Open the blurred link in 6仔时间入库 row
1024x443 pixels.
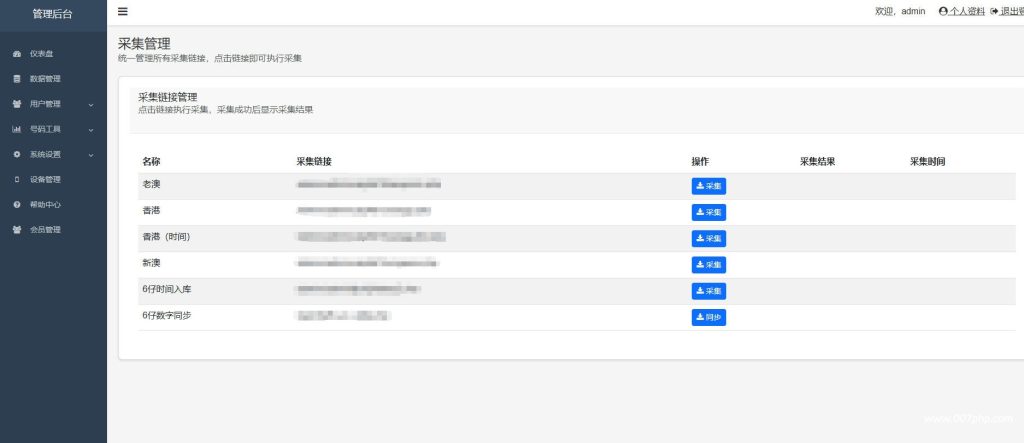pyautogui.click(x=357, y=289)
